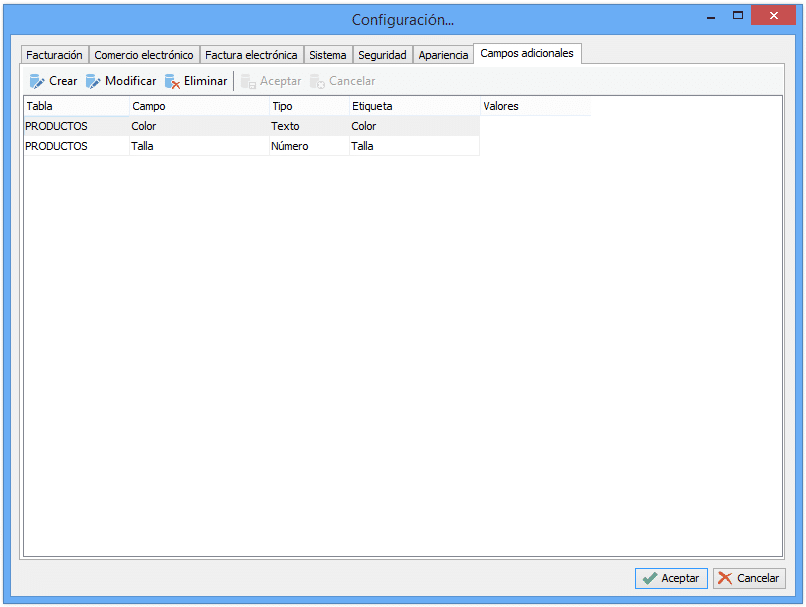Screen dimensions: 806x607
Task: Click the Crear toolbar icon
Action: tap(36, 81)
